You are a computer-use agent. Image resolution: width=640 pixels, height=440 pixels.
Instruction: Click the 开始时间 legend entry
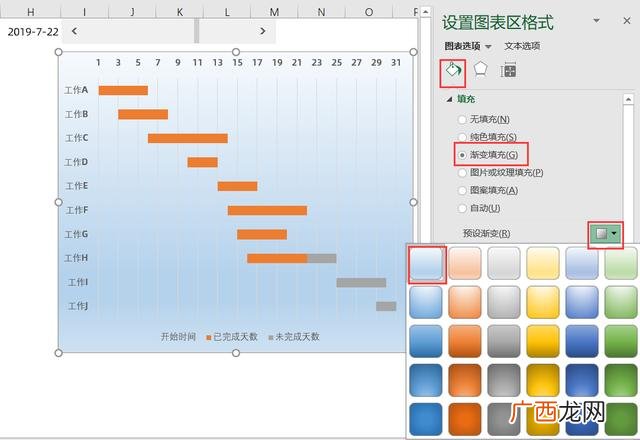178,337
